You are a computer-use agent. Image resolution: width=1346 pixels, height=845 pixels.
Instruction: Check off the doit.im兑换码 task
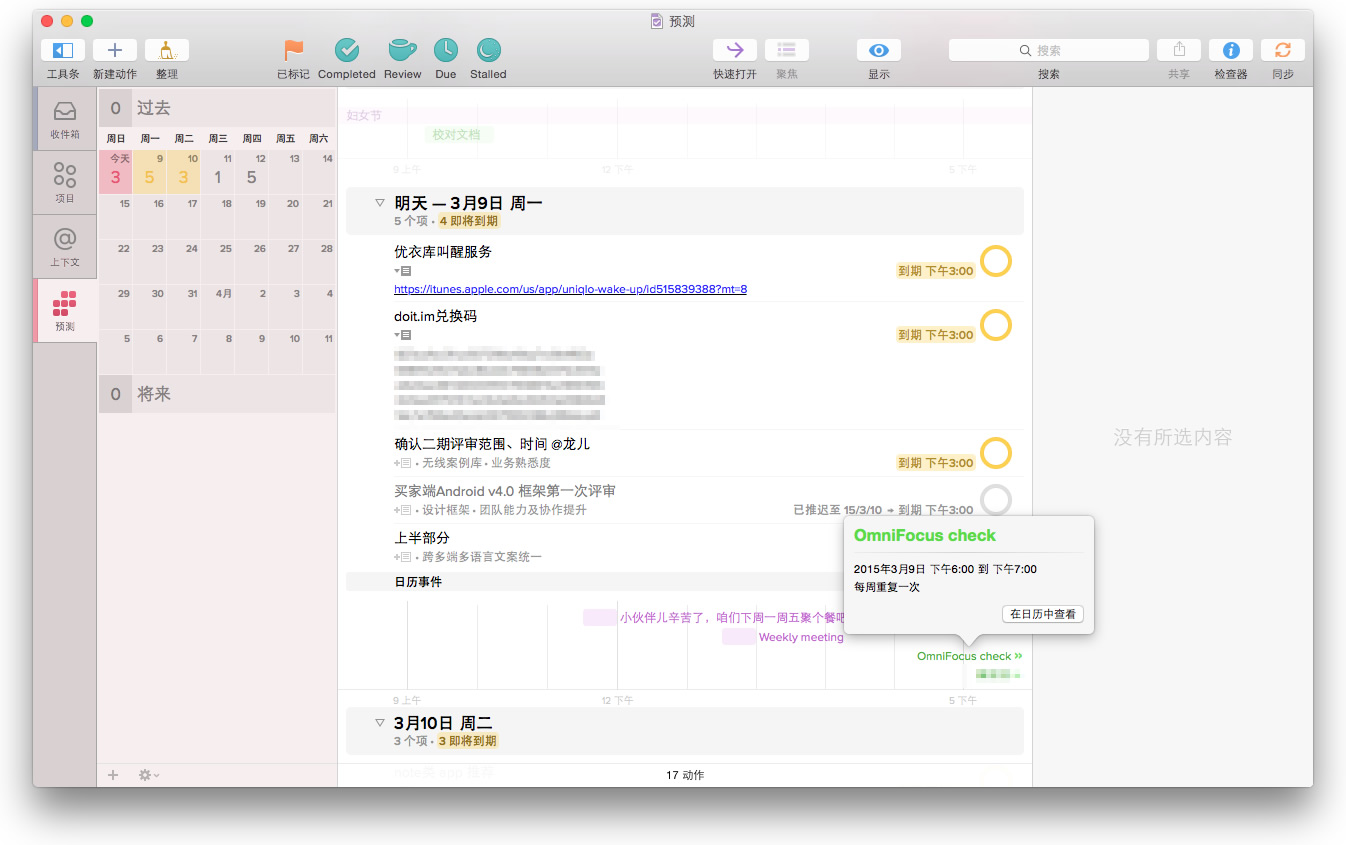click(x=995, y=325)
